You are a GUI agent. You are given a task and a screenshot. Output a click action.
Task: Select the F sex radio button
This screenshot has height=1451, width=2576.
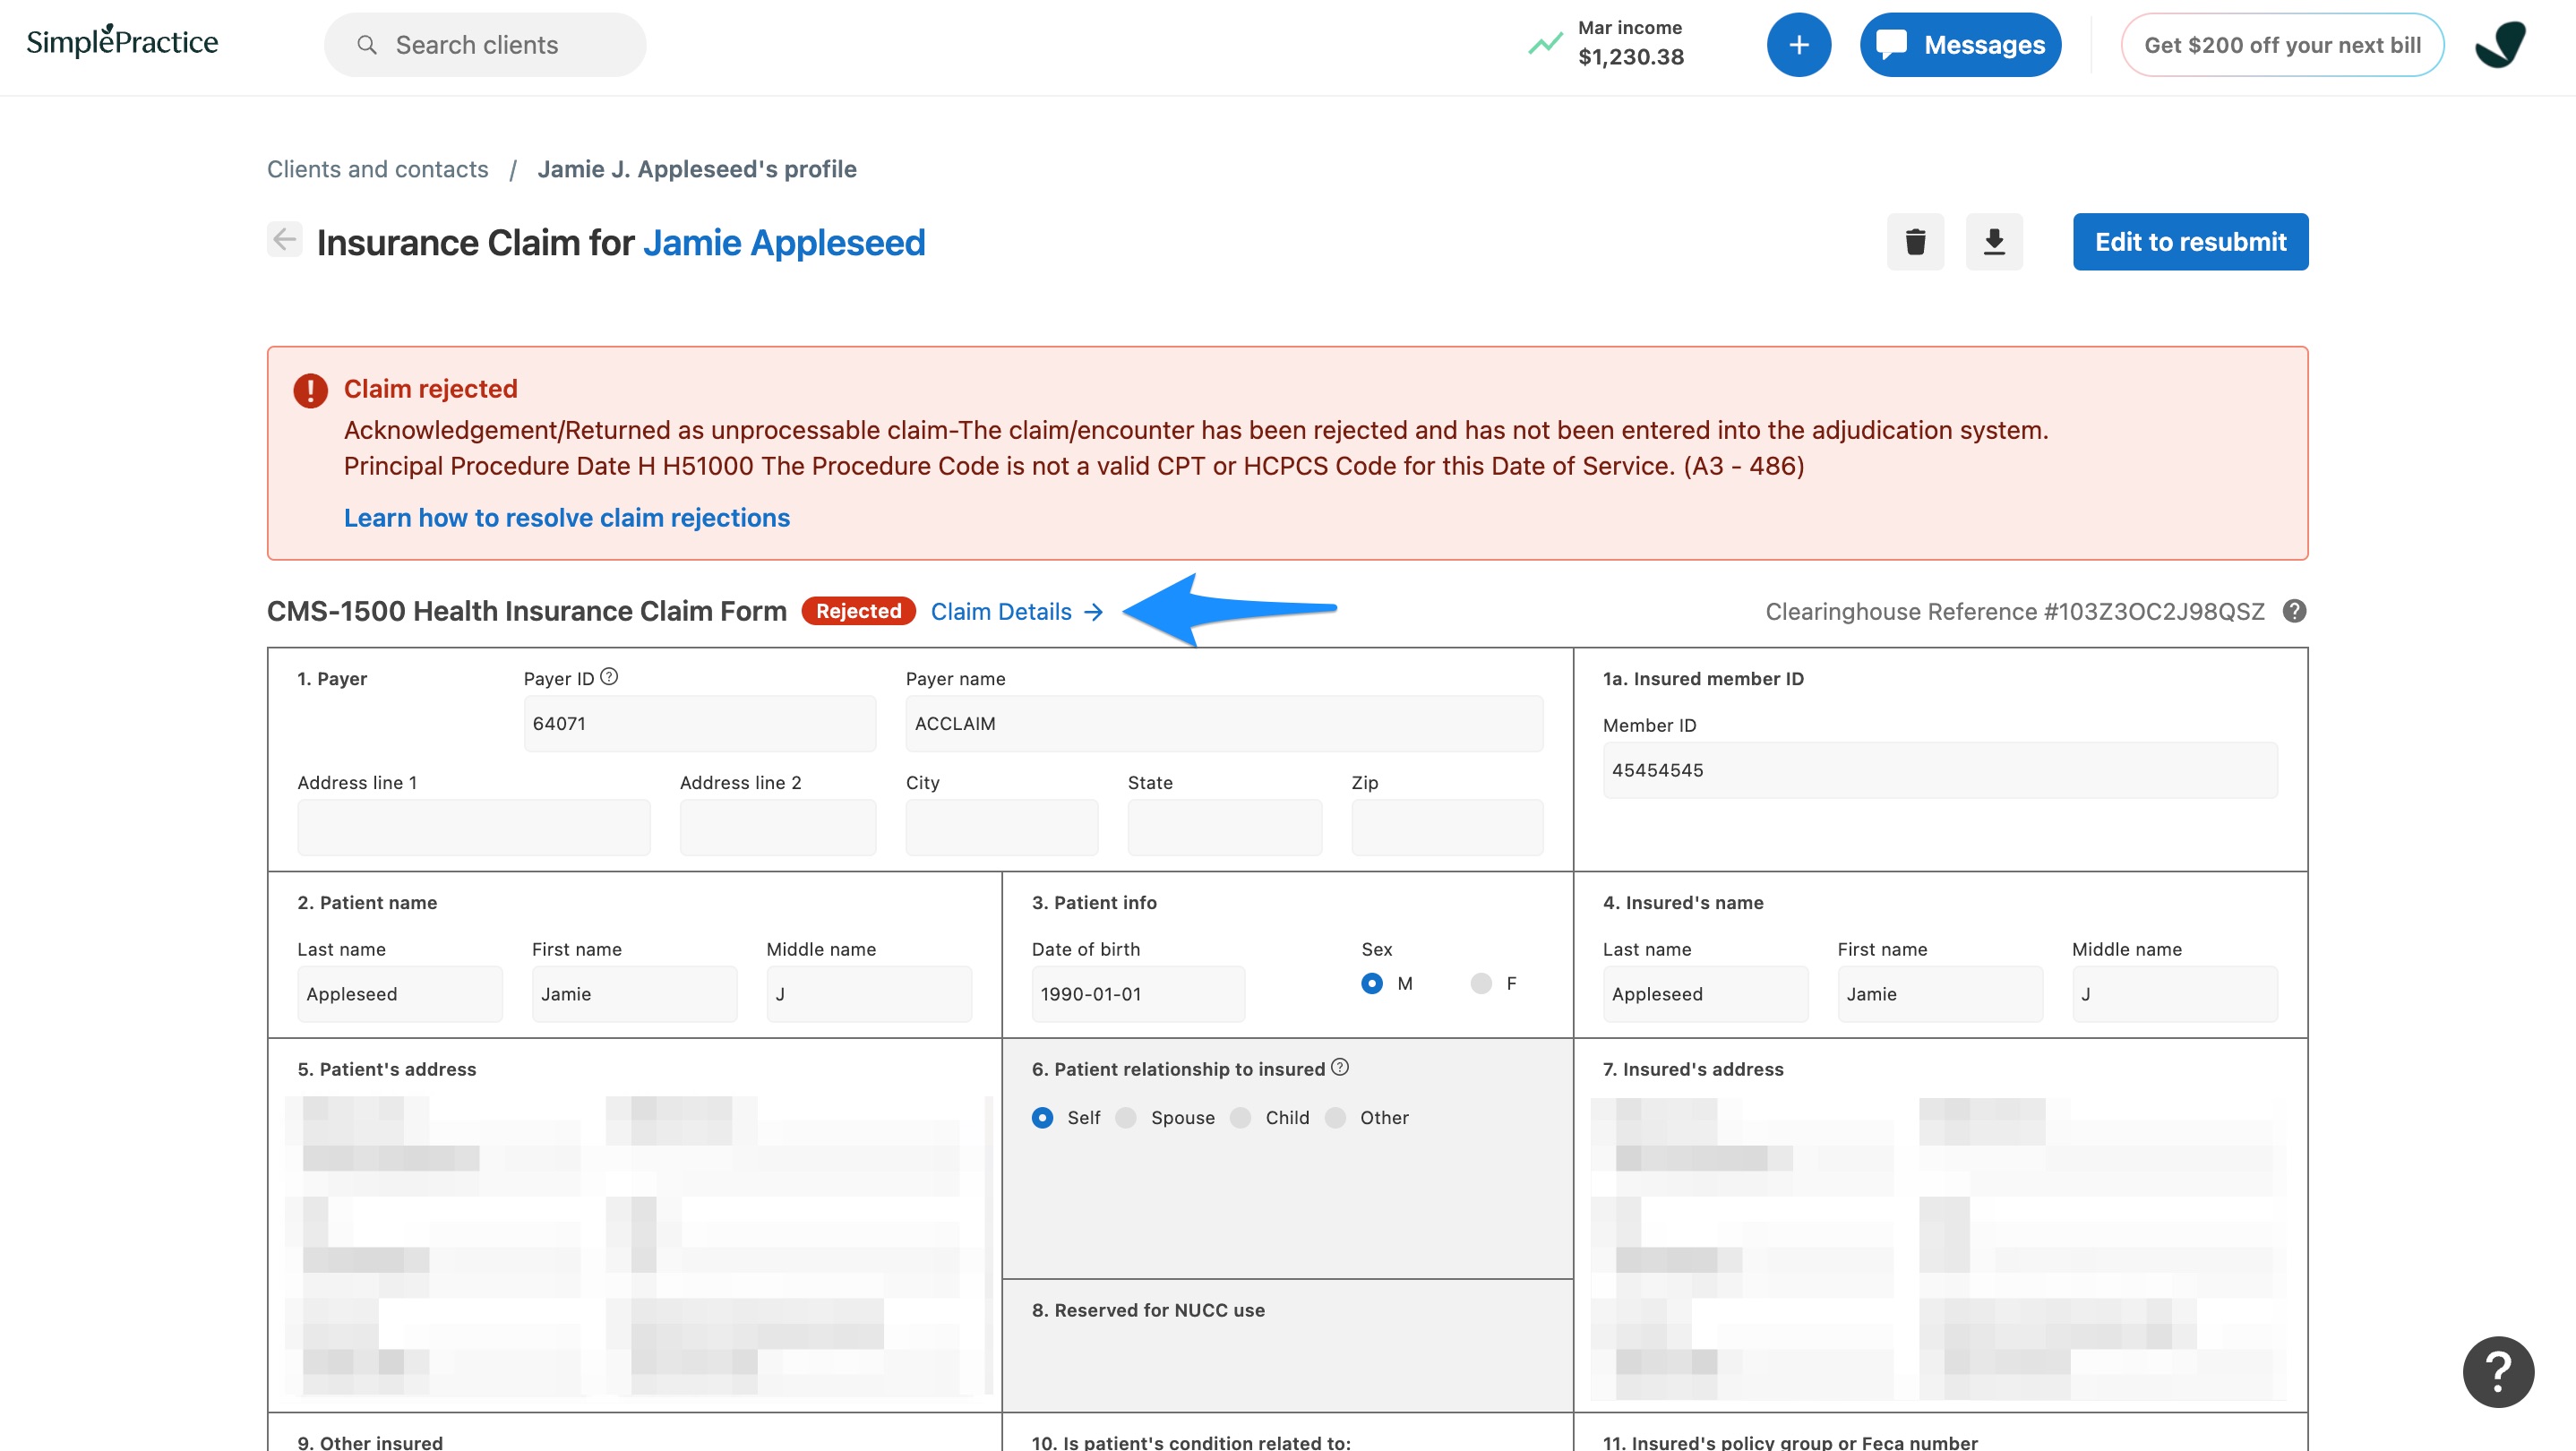(1481, 983)
